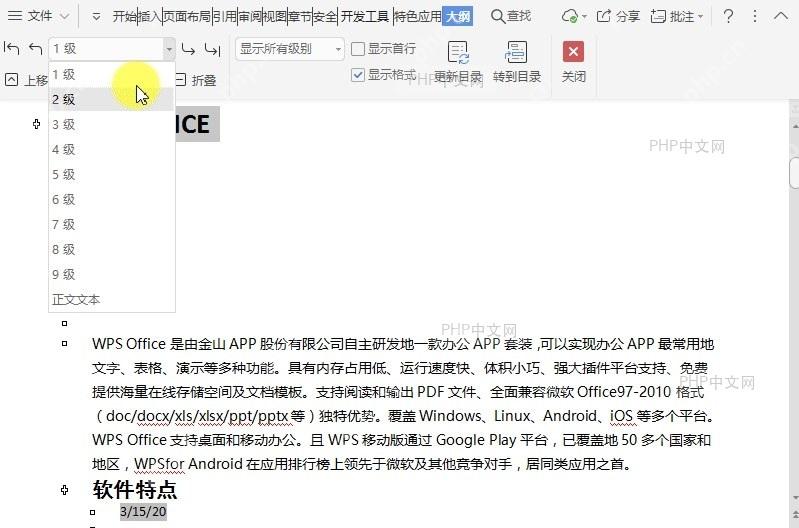Choose 正文文本 from the level list
The height and width of the screenshot is (528, 799).
[112, 299]
